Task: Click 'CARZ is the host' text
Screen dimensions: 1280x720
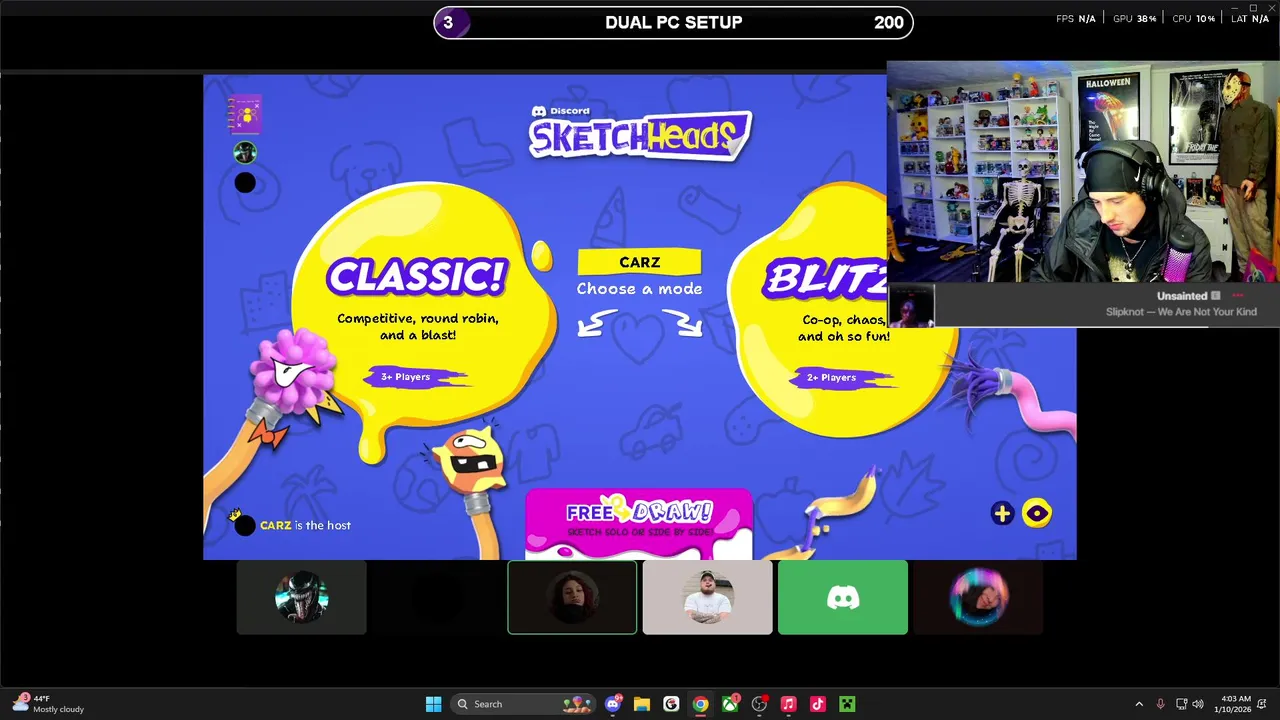Action: pos(305,525)
